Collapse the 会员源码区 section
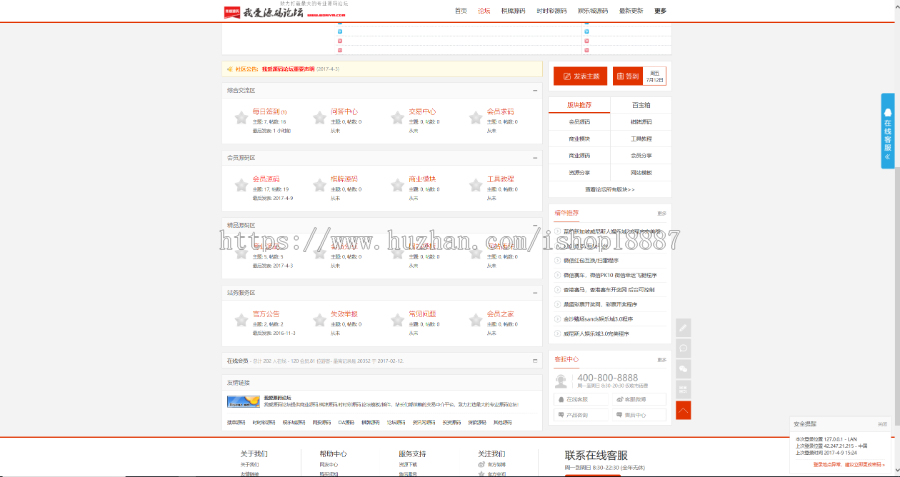The height and width of the screenshot is (477, 900). [x=535, y=158]
